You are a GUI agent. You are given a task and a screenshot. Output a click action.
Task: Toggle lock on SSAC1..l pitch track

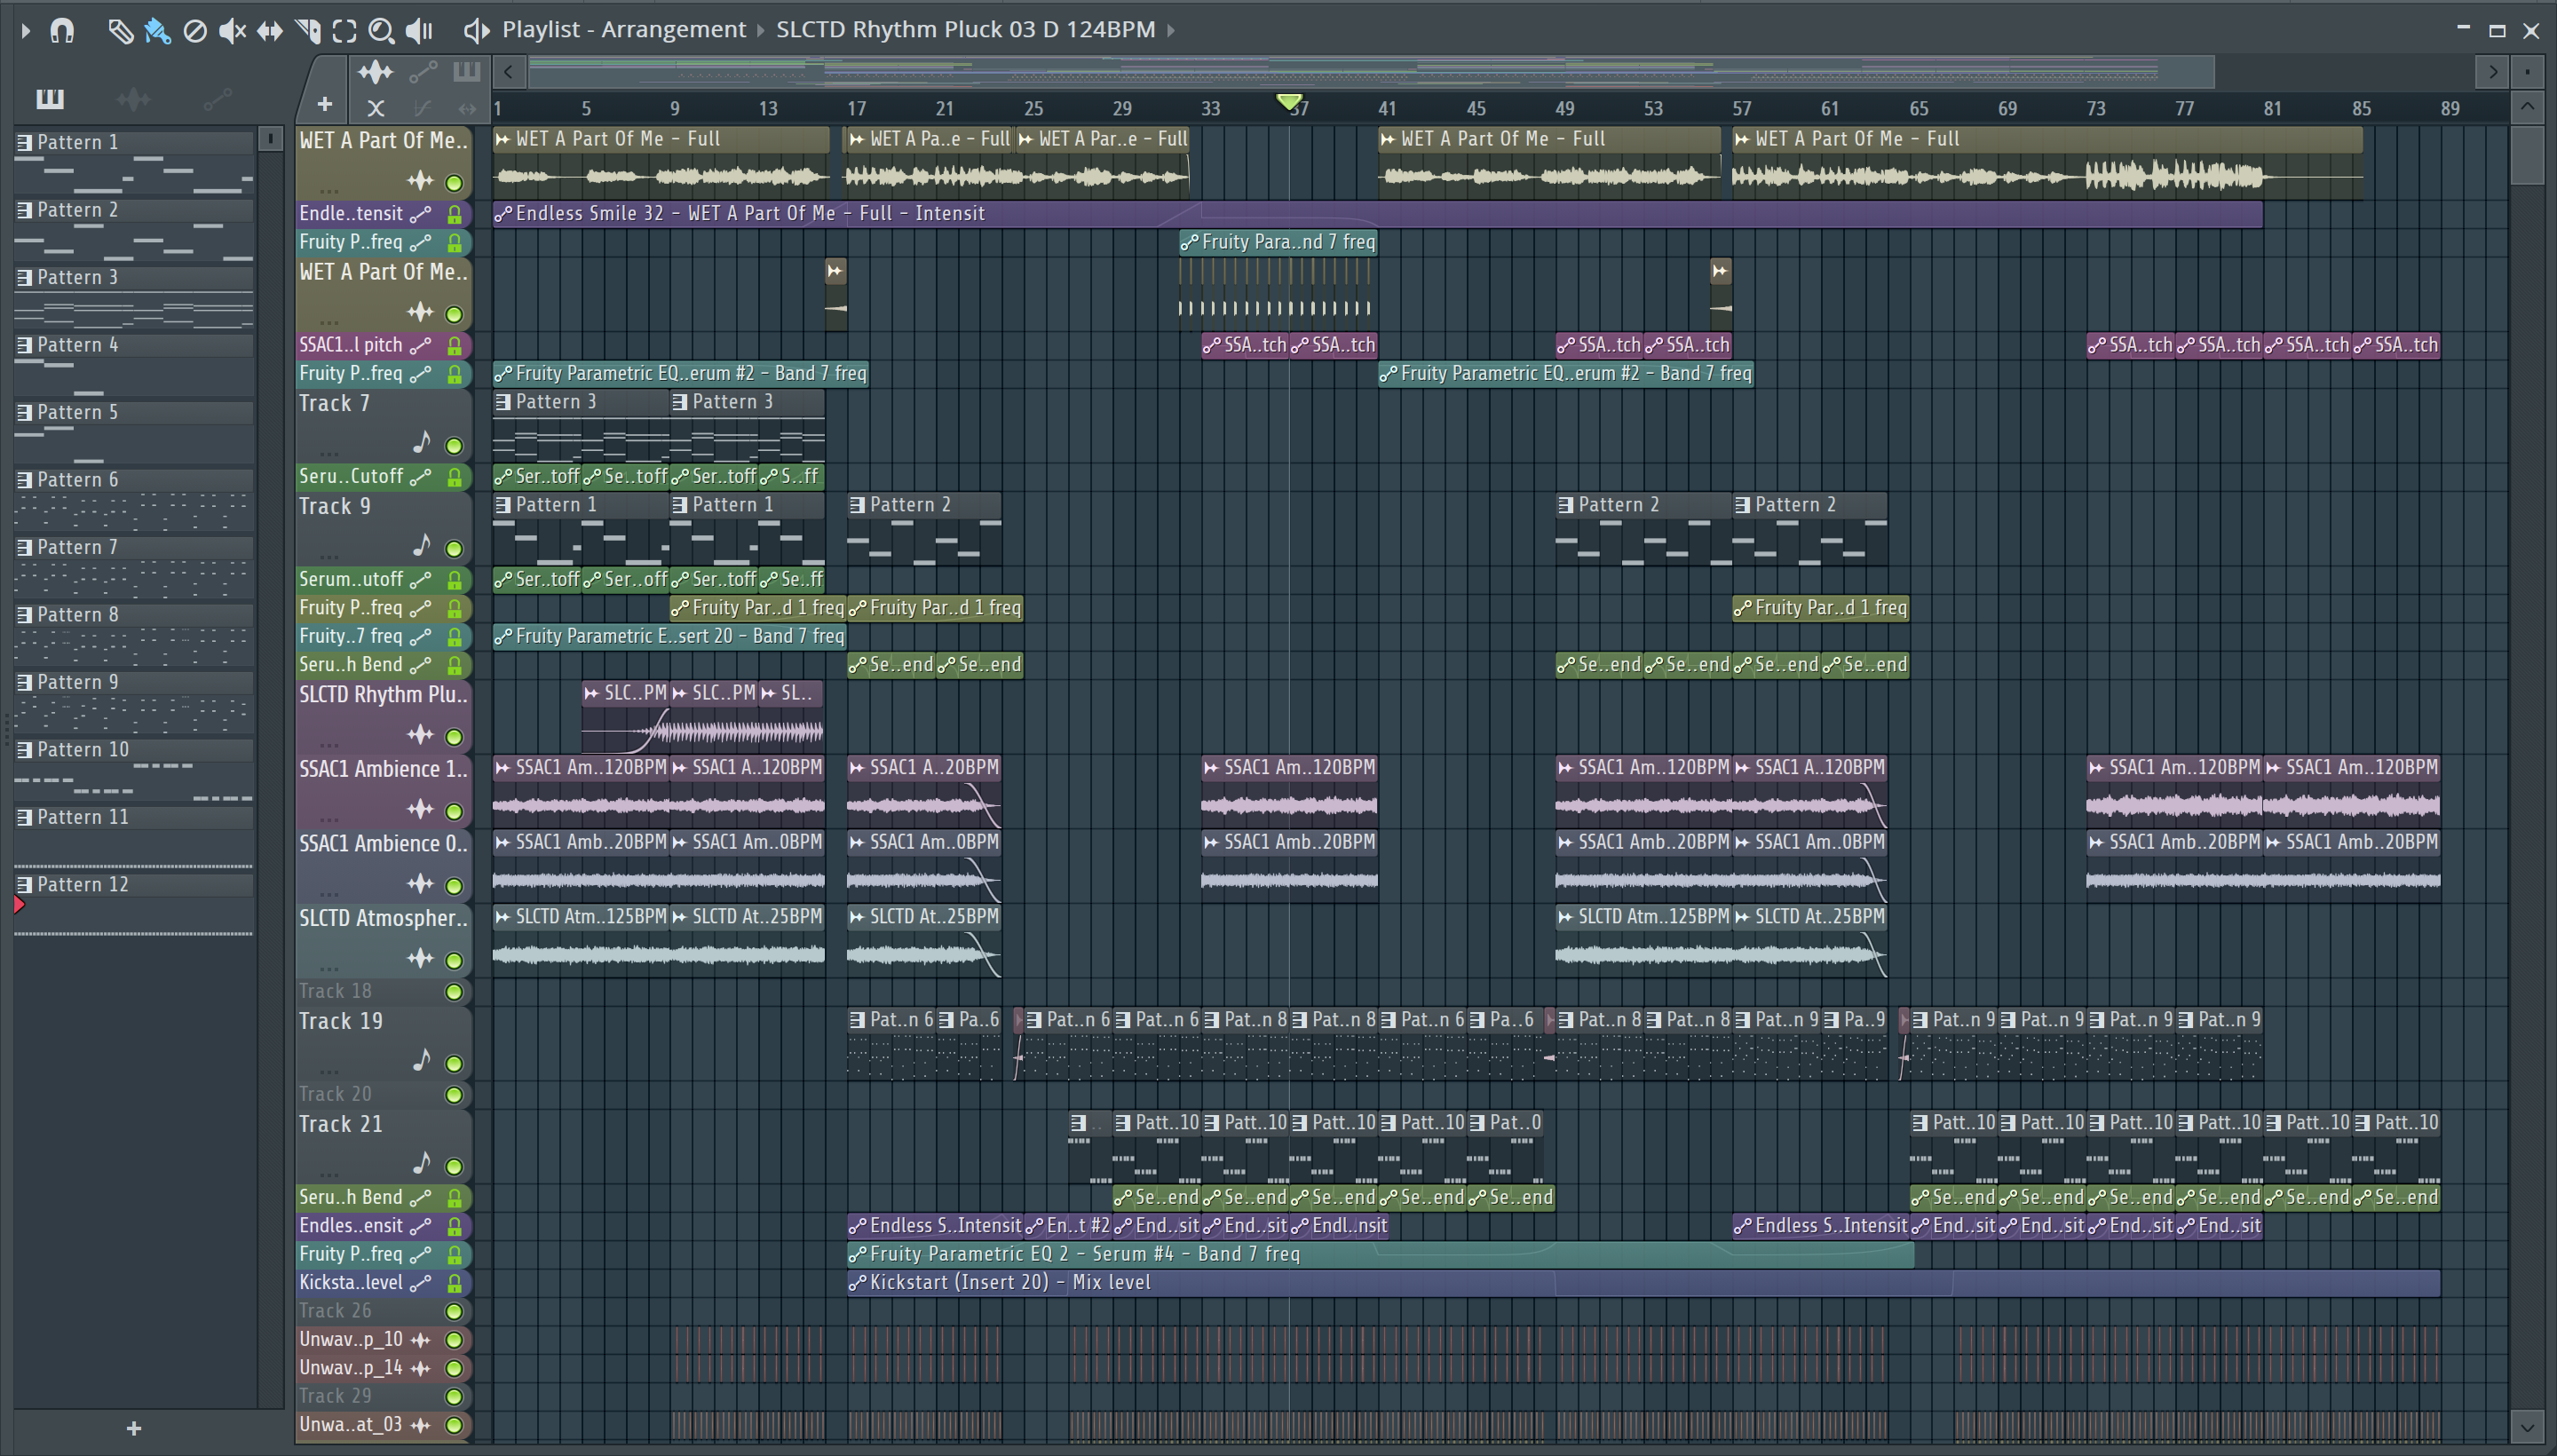point(454,345)
